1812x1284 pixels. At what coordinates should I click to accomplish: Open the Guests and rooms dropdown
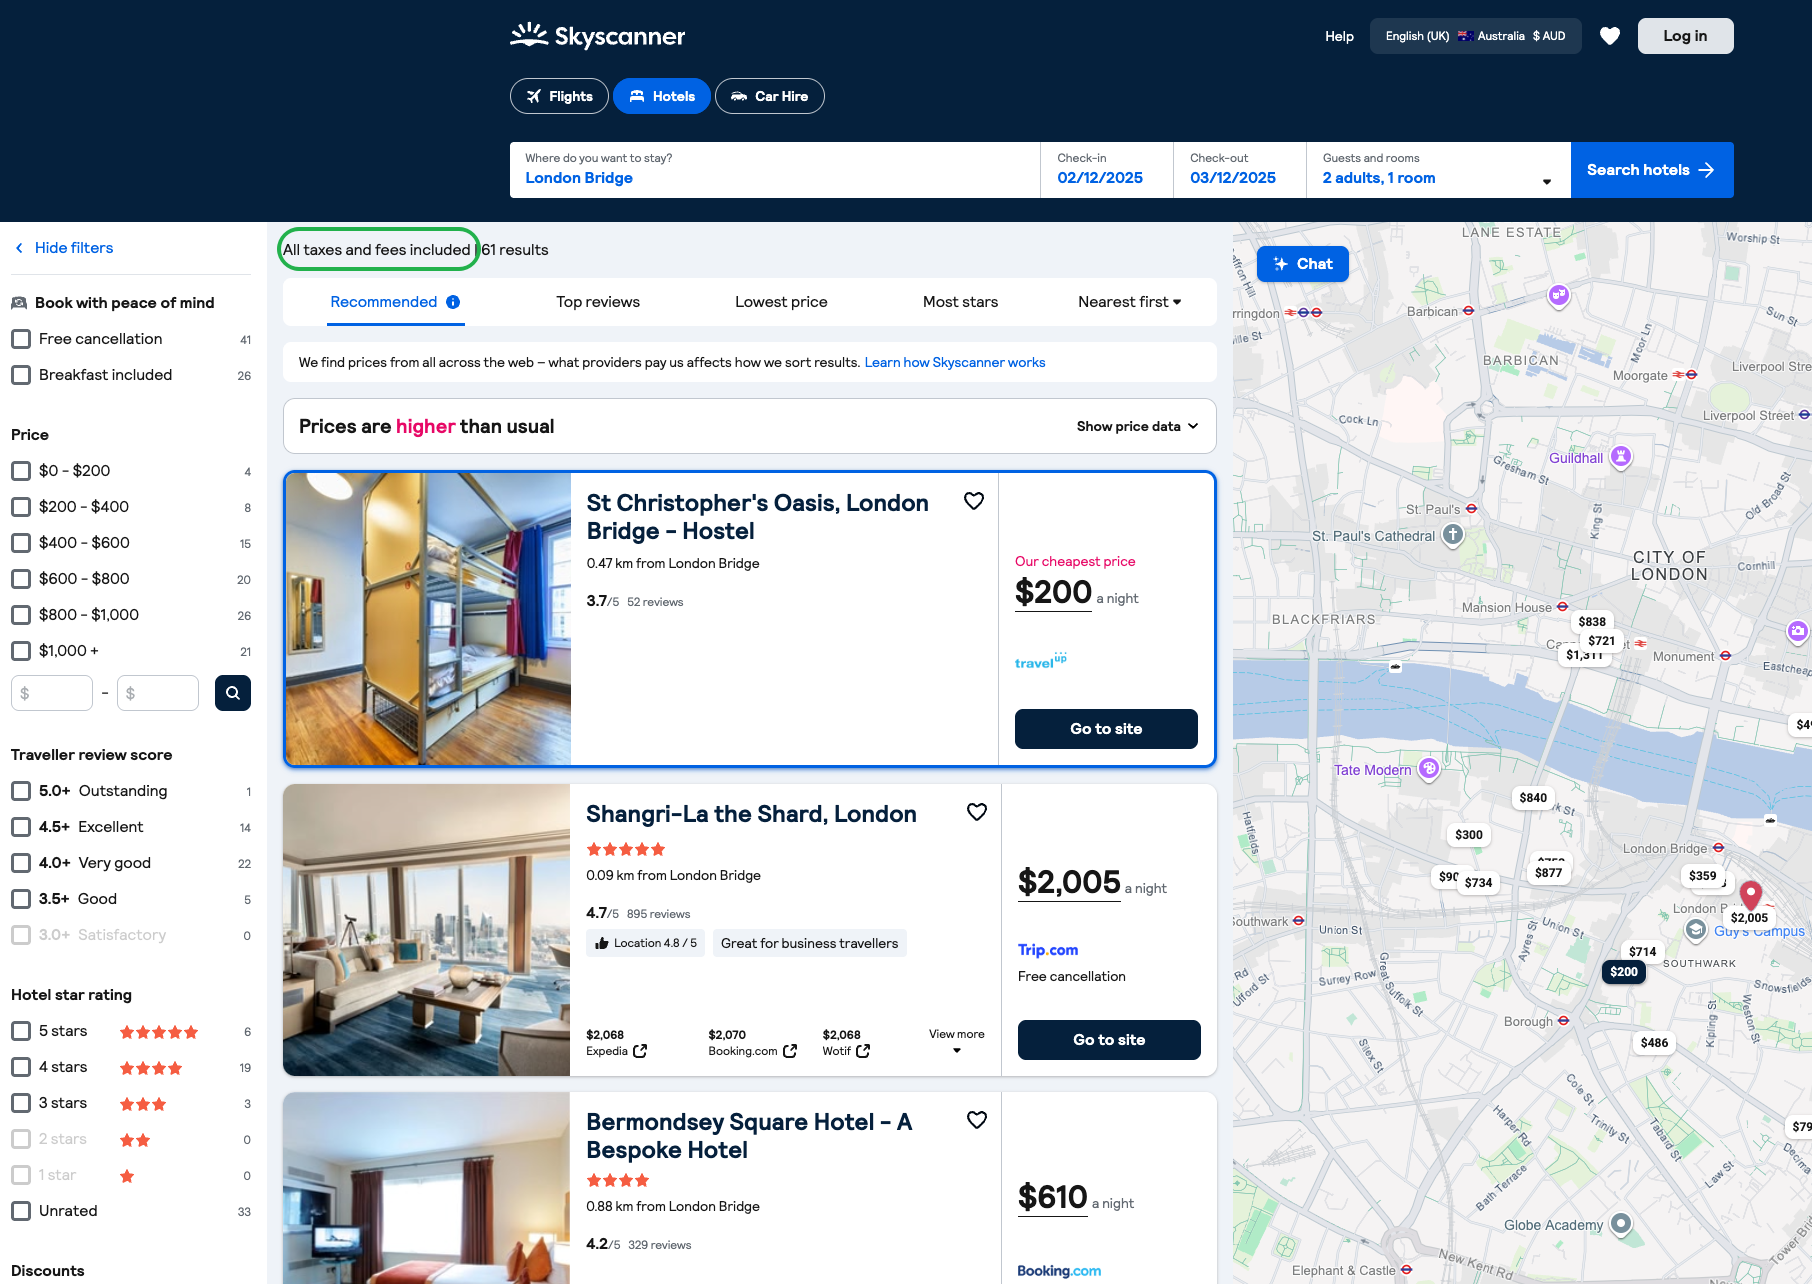tap(1437, 170)
